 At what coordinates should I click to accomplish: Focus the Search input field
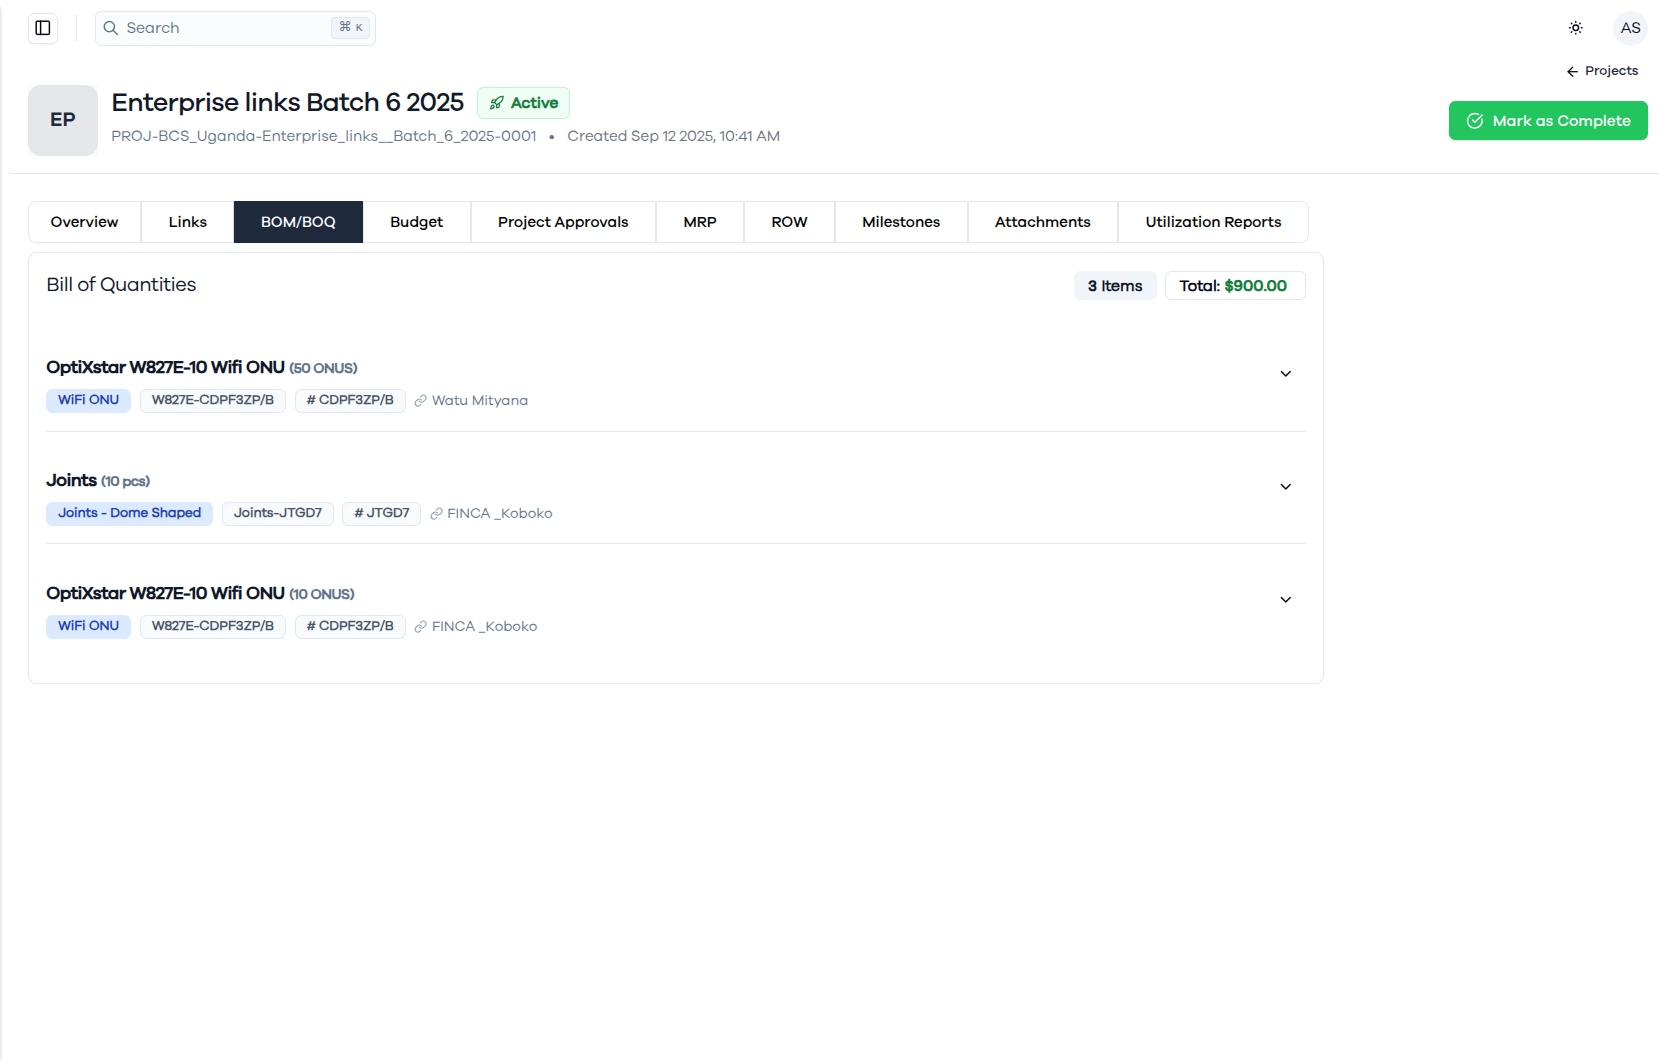coord(235,28)
